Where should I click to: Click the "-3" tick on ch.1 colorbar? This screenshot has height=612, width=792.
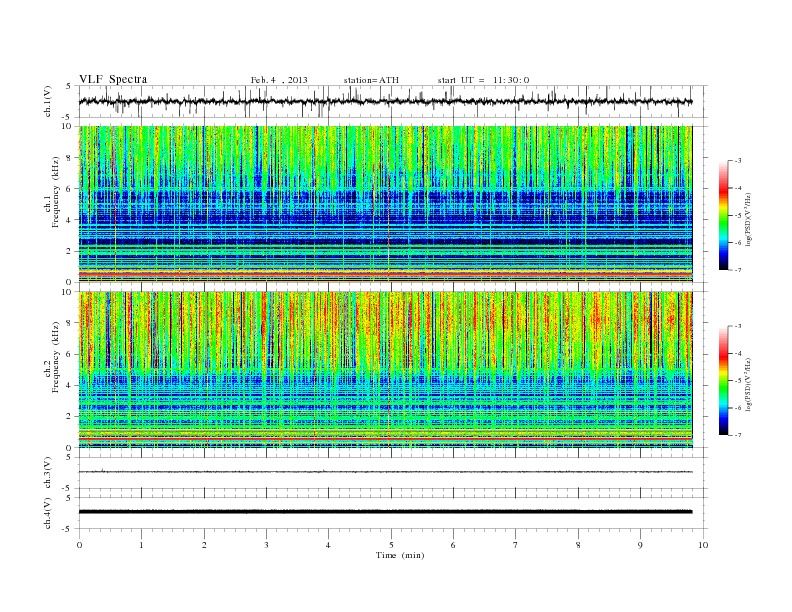(x=738, y=161)
